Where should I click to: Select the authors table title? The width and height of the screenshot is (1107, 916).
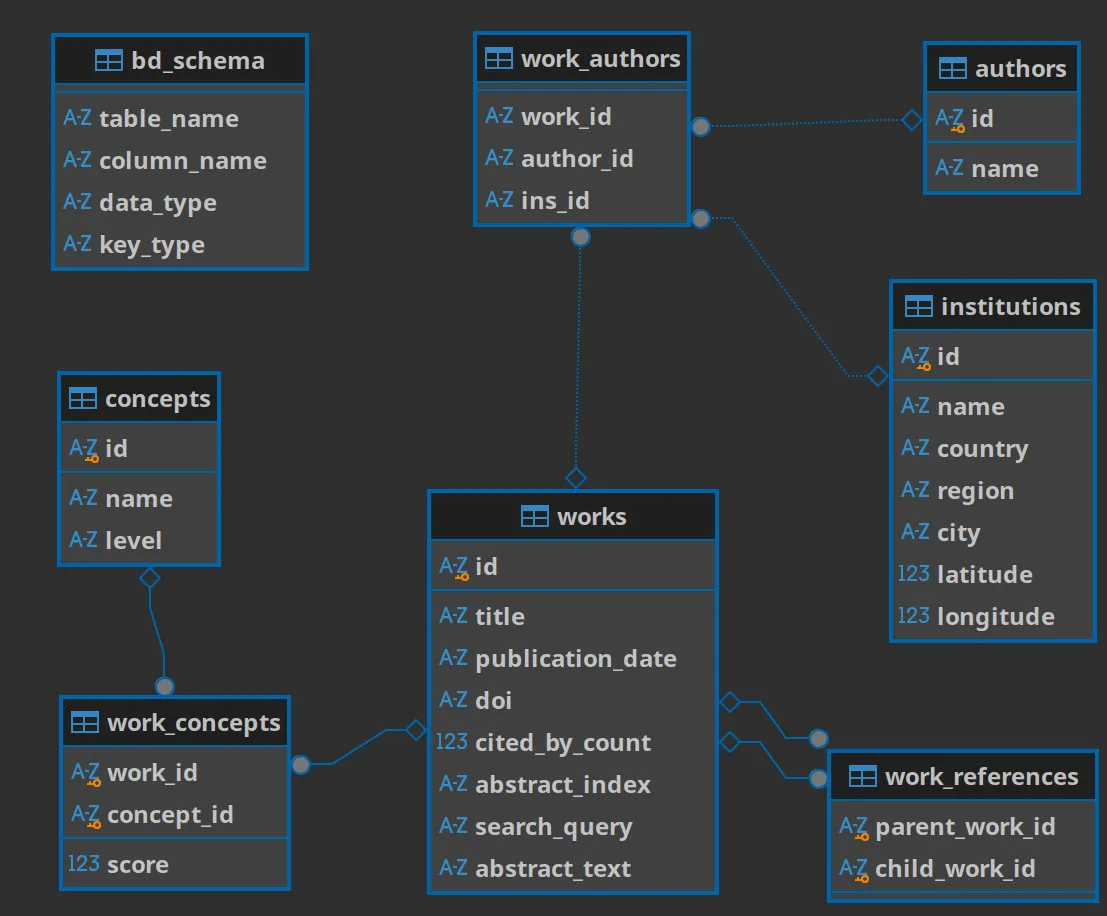coord(1021,69)
